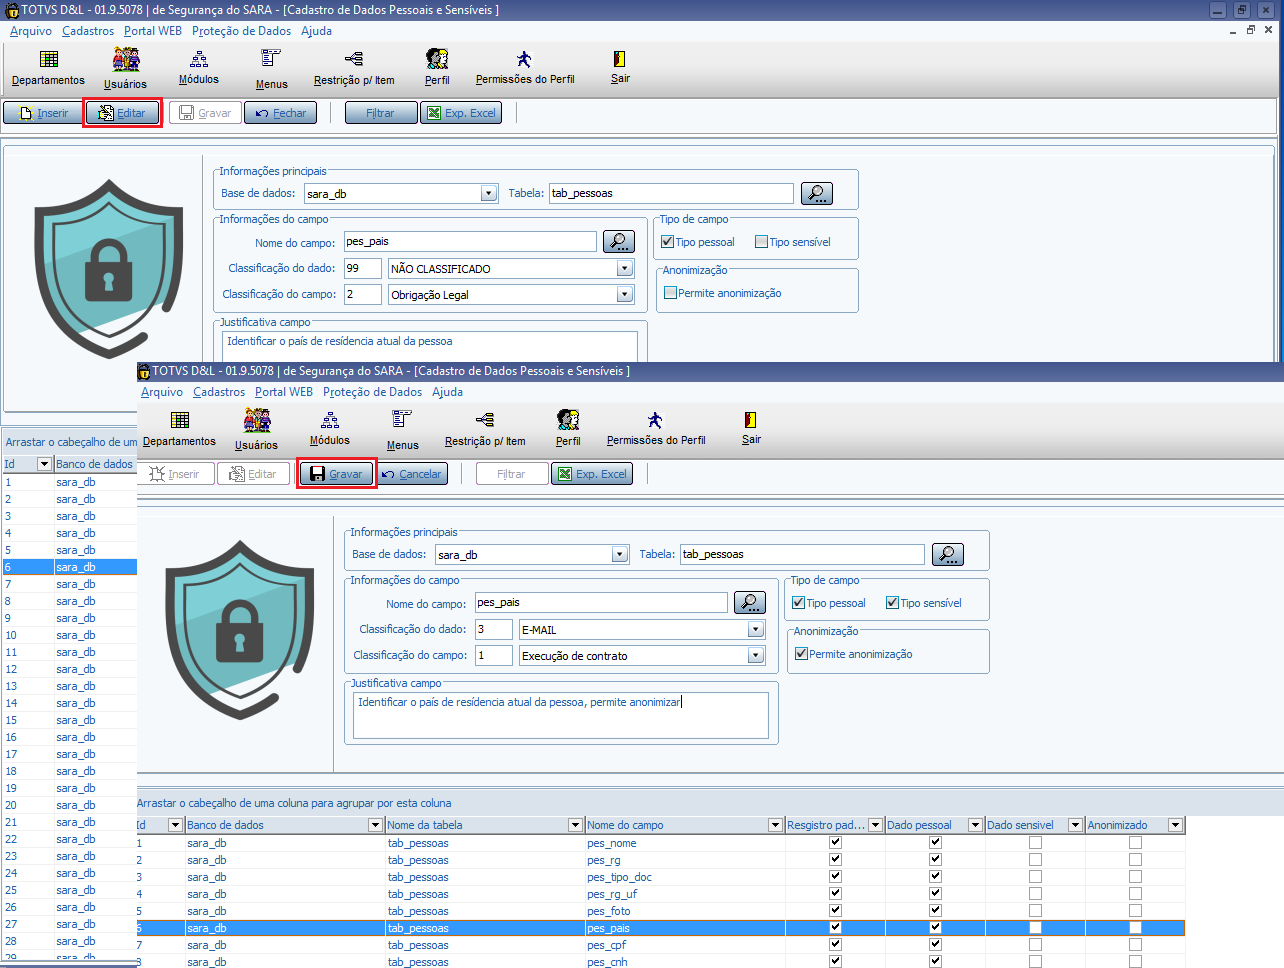Viewport: 1284px width, 968px height.
Task: Toggle Tipo pessoal in the front window
Action: click(799, 603)
